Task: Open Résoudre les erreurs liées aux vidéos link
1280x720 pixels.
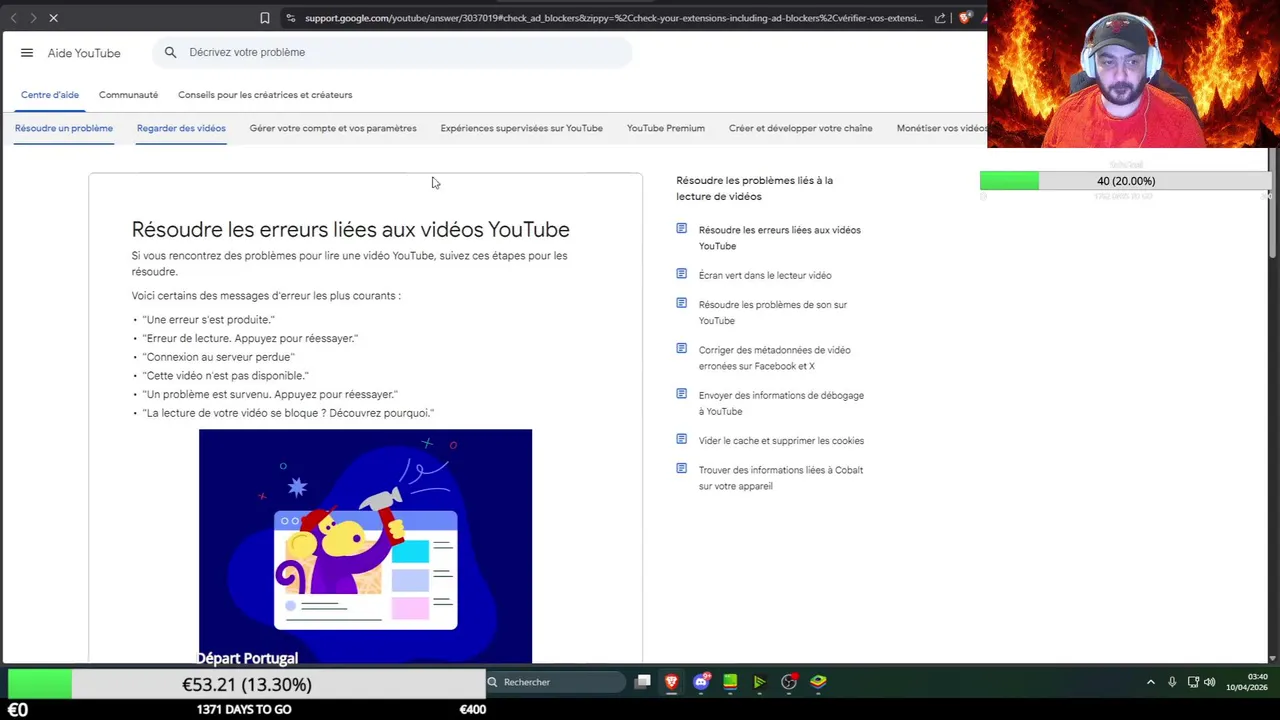Action: (x=780, y=238)
